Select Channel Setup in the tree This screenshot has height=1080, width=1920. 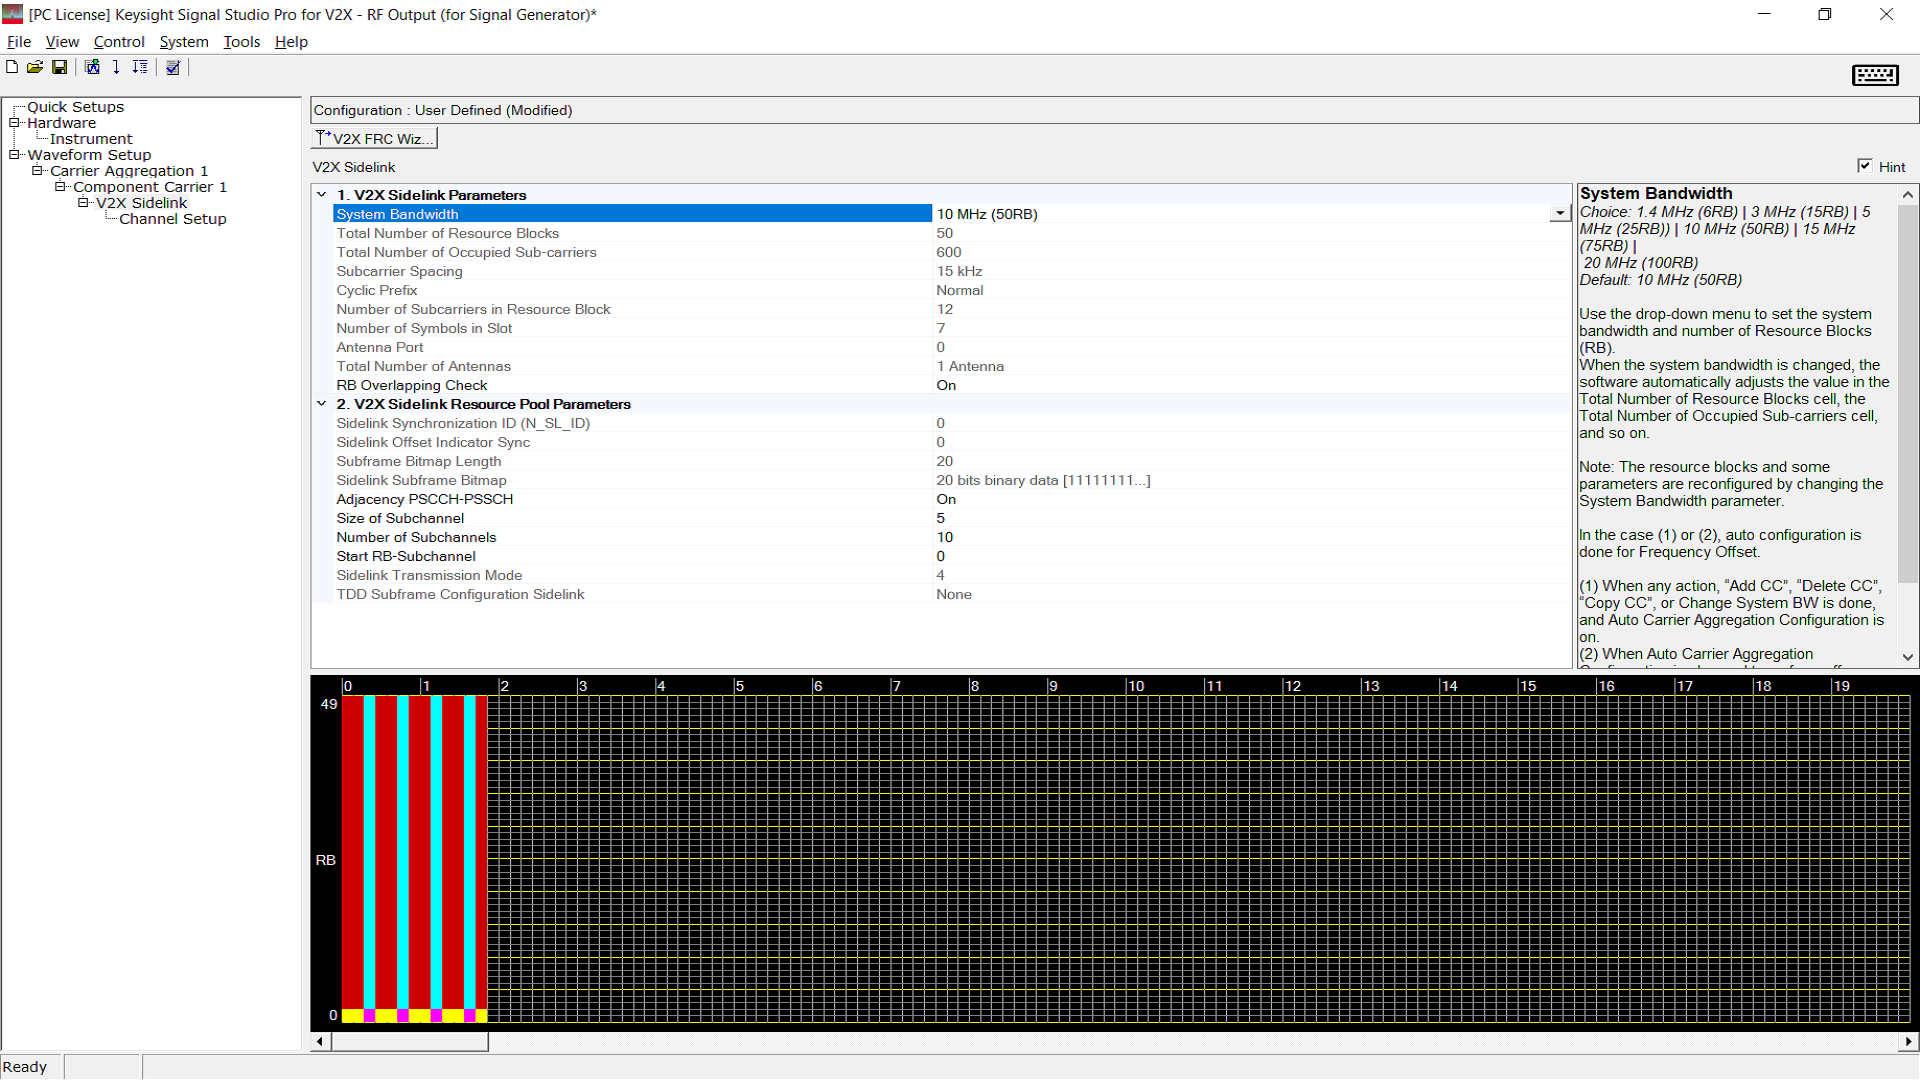[x=172, y=219]
